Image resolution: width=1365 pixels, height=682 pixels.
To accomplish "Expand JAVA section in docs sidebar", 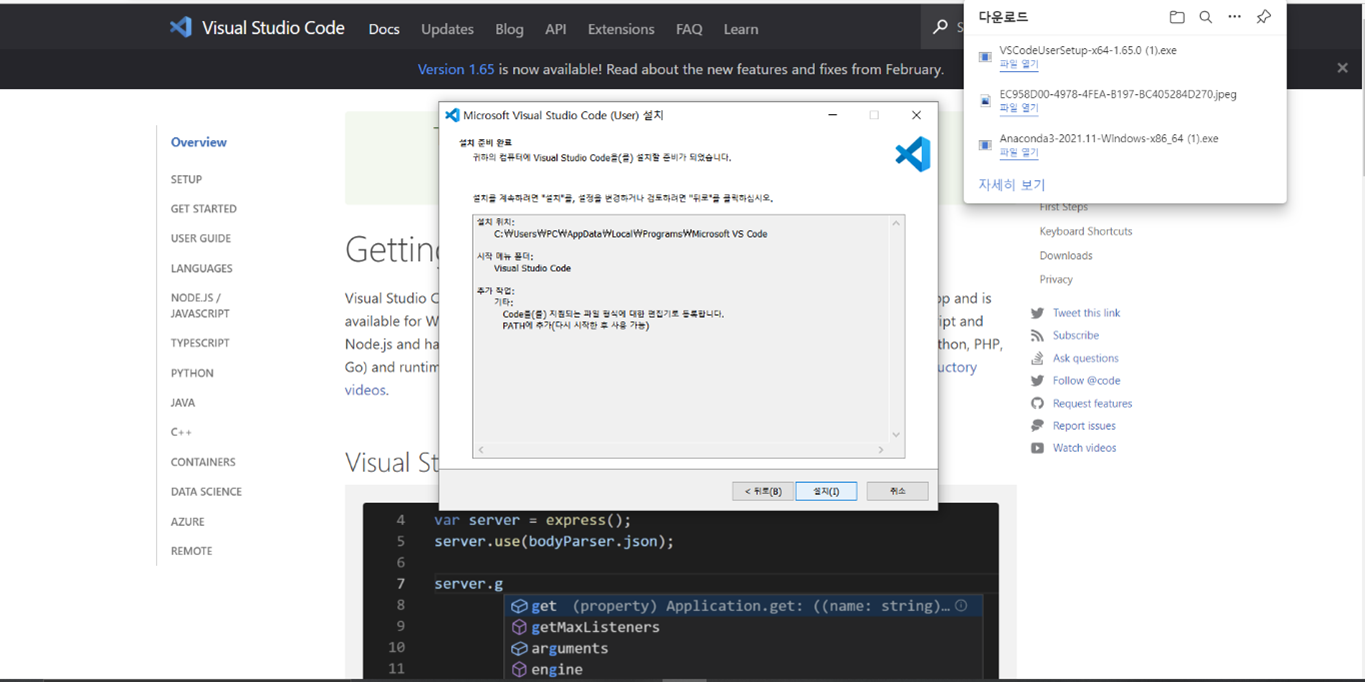I will pos(183,402).
